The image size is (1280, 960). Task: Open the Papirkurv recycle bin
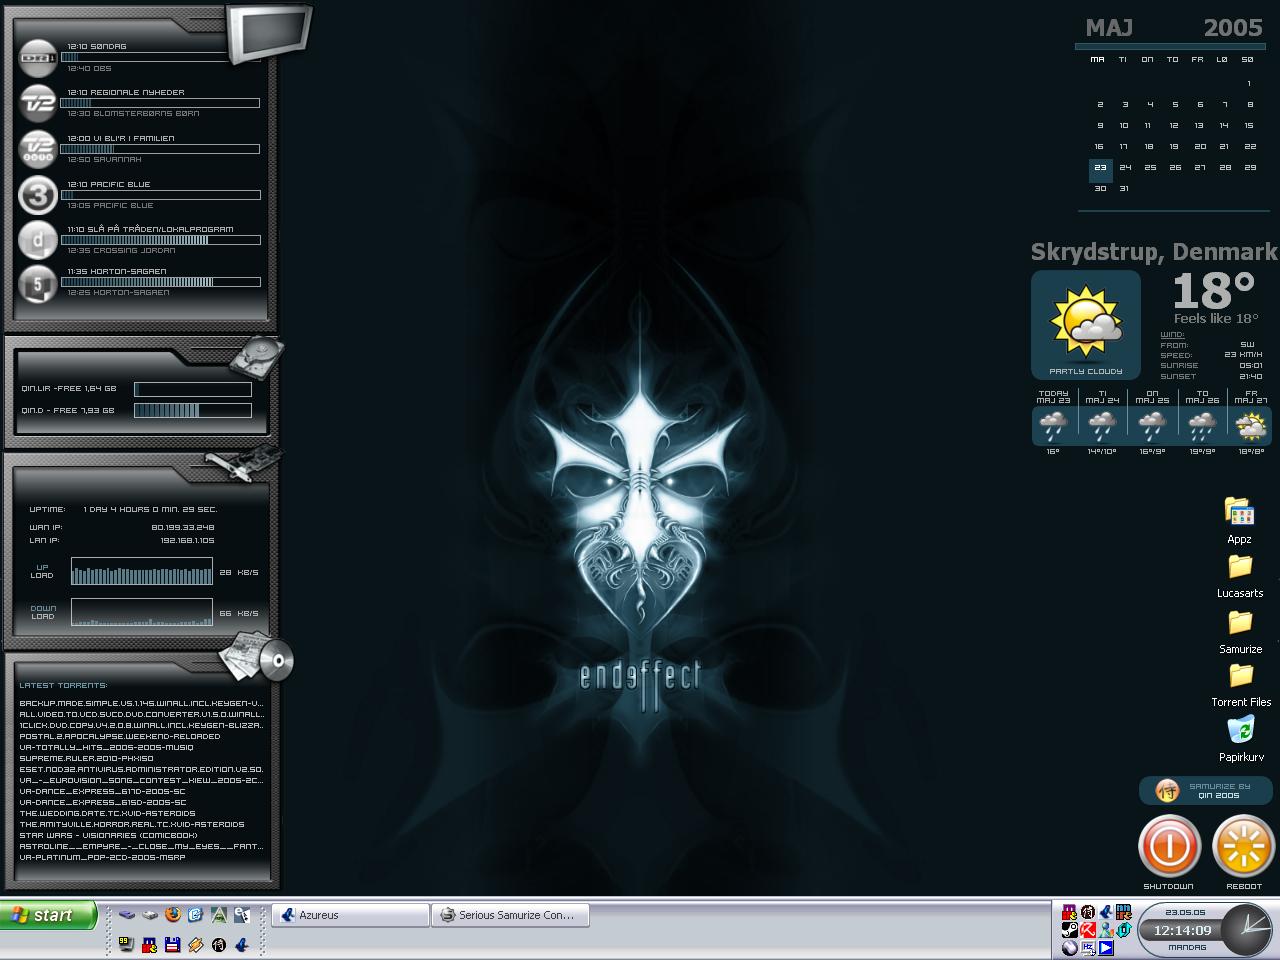point(1240,731)
